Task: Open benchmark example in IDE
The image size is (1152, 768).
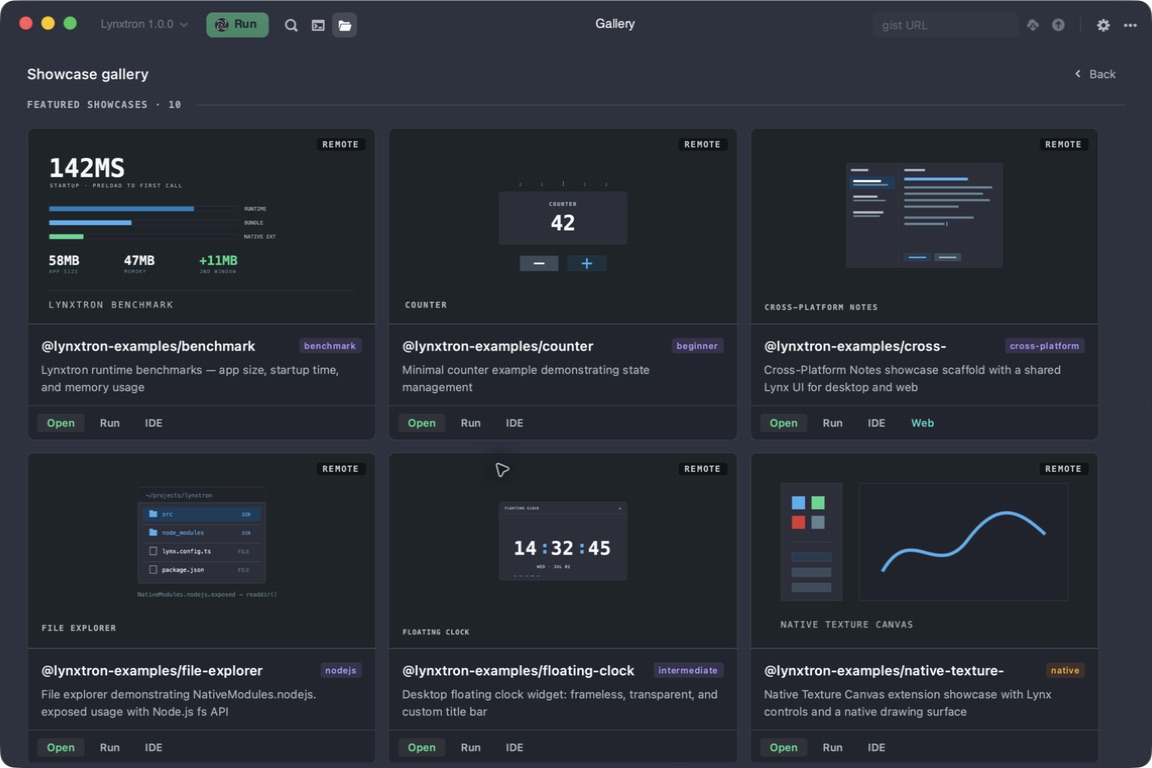Action: click(x=154, y=423)
